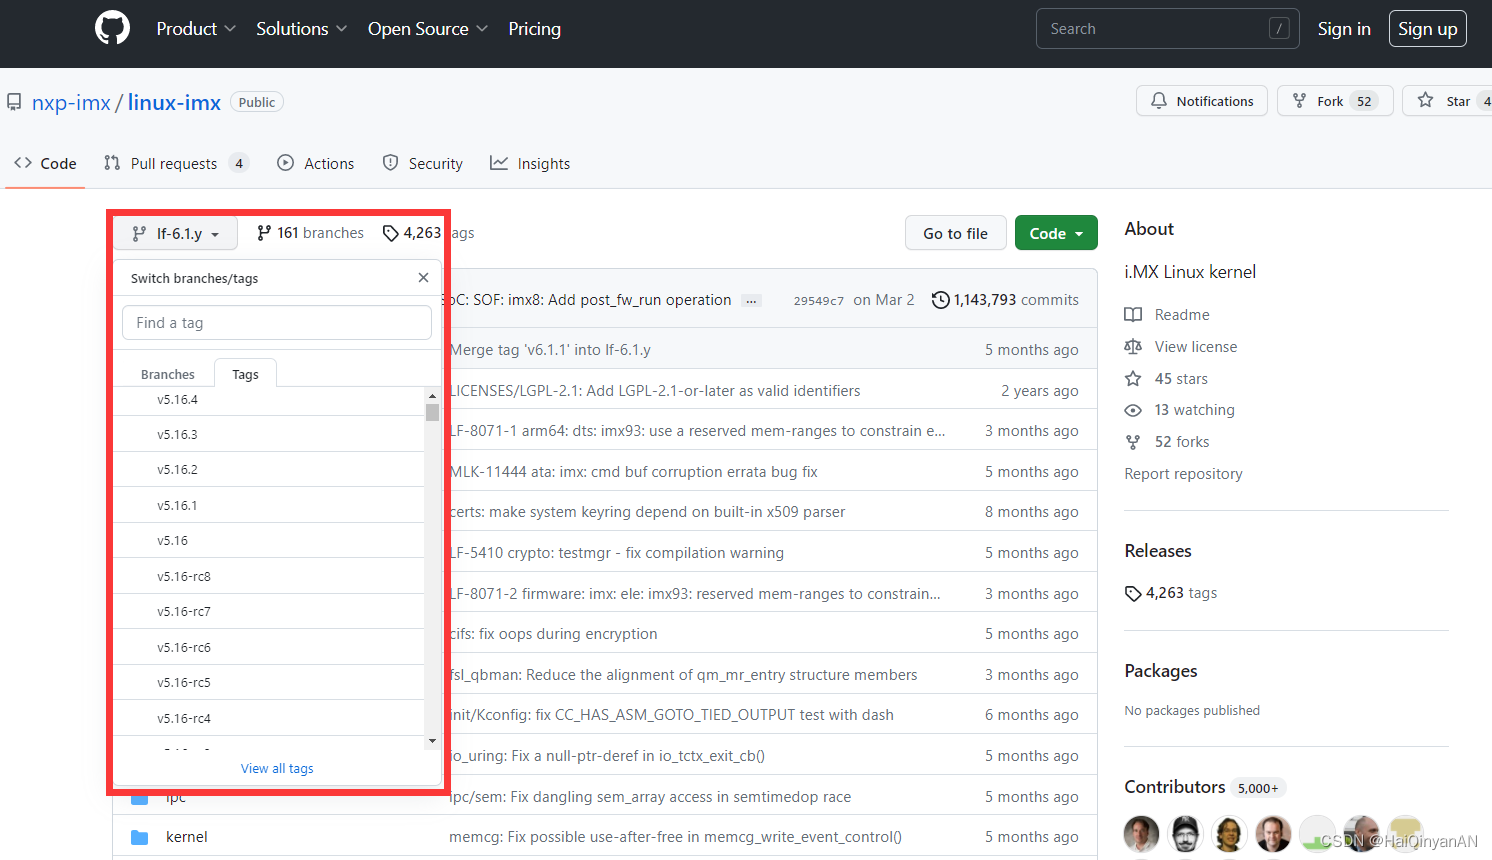Open the Contributors heading link

point(1175,787)
